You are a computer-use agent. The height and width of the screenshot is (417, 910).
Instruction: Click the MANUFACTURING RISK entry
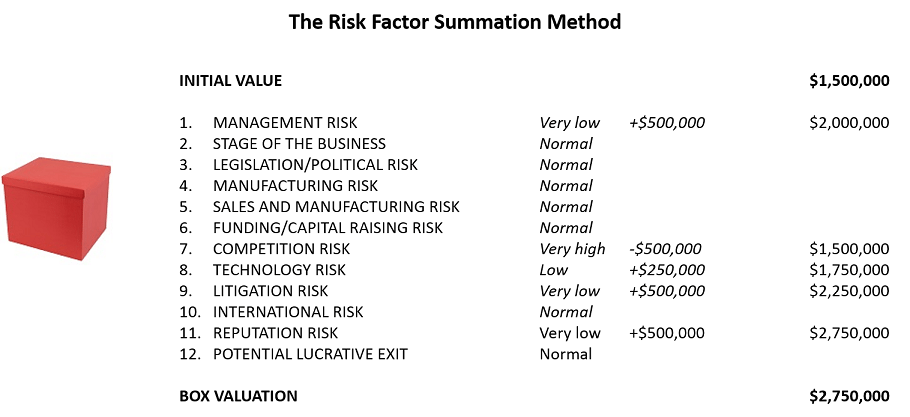click(289, 186)
